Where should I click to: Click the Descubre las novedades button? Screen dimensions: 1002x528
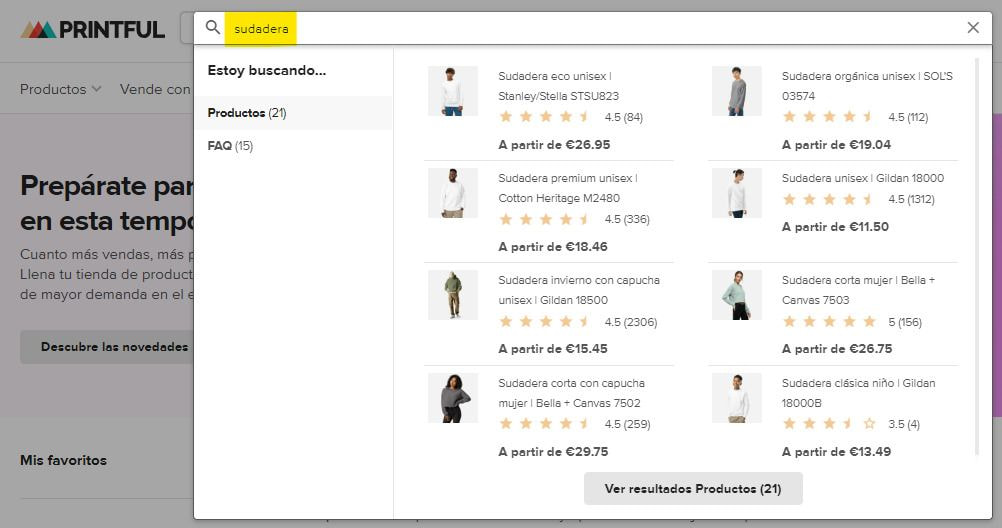pos(114,347)
